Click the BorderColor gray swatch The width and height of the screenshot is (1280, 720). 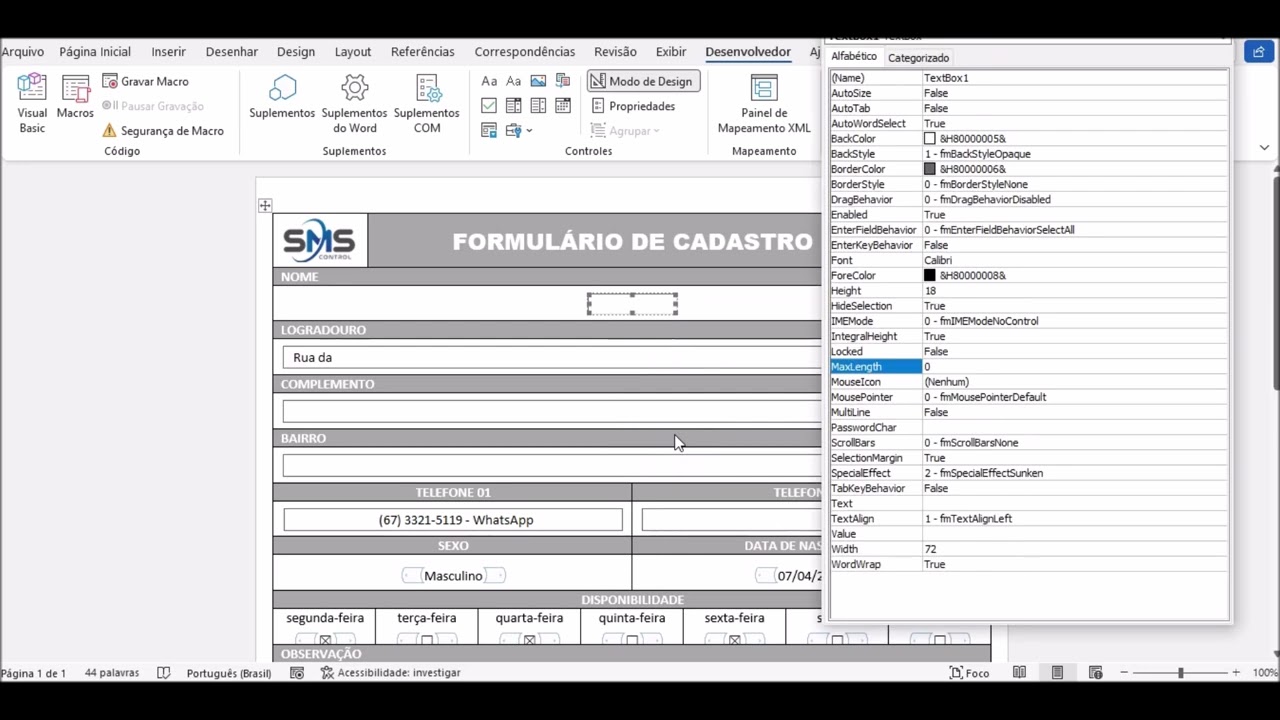click(x=929, y=169)
